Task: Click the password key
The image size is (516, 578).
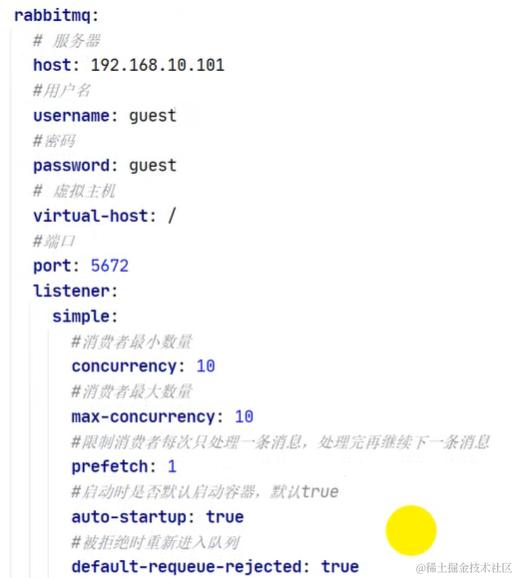Action: (71, 166)
